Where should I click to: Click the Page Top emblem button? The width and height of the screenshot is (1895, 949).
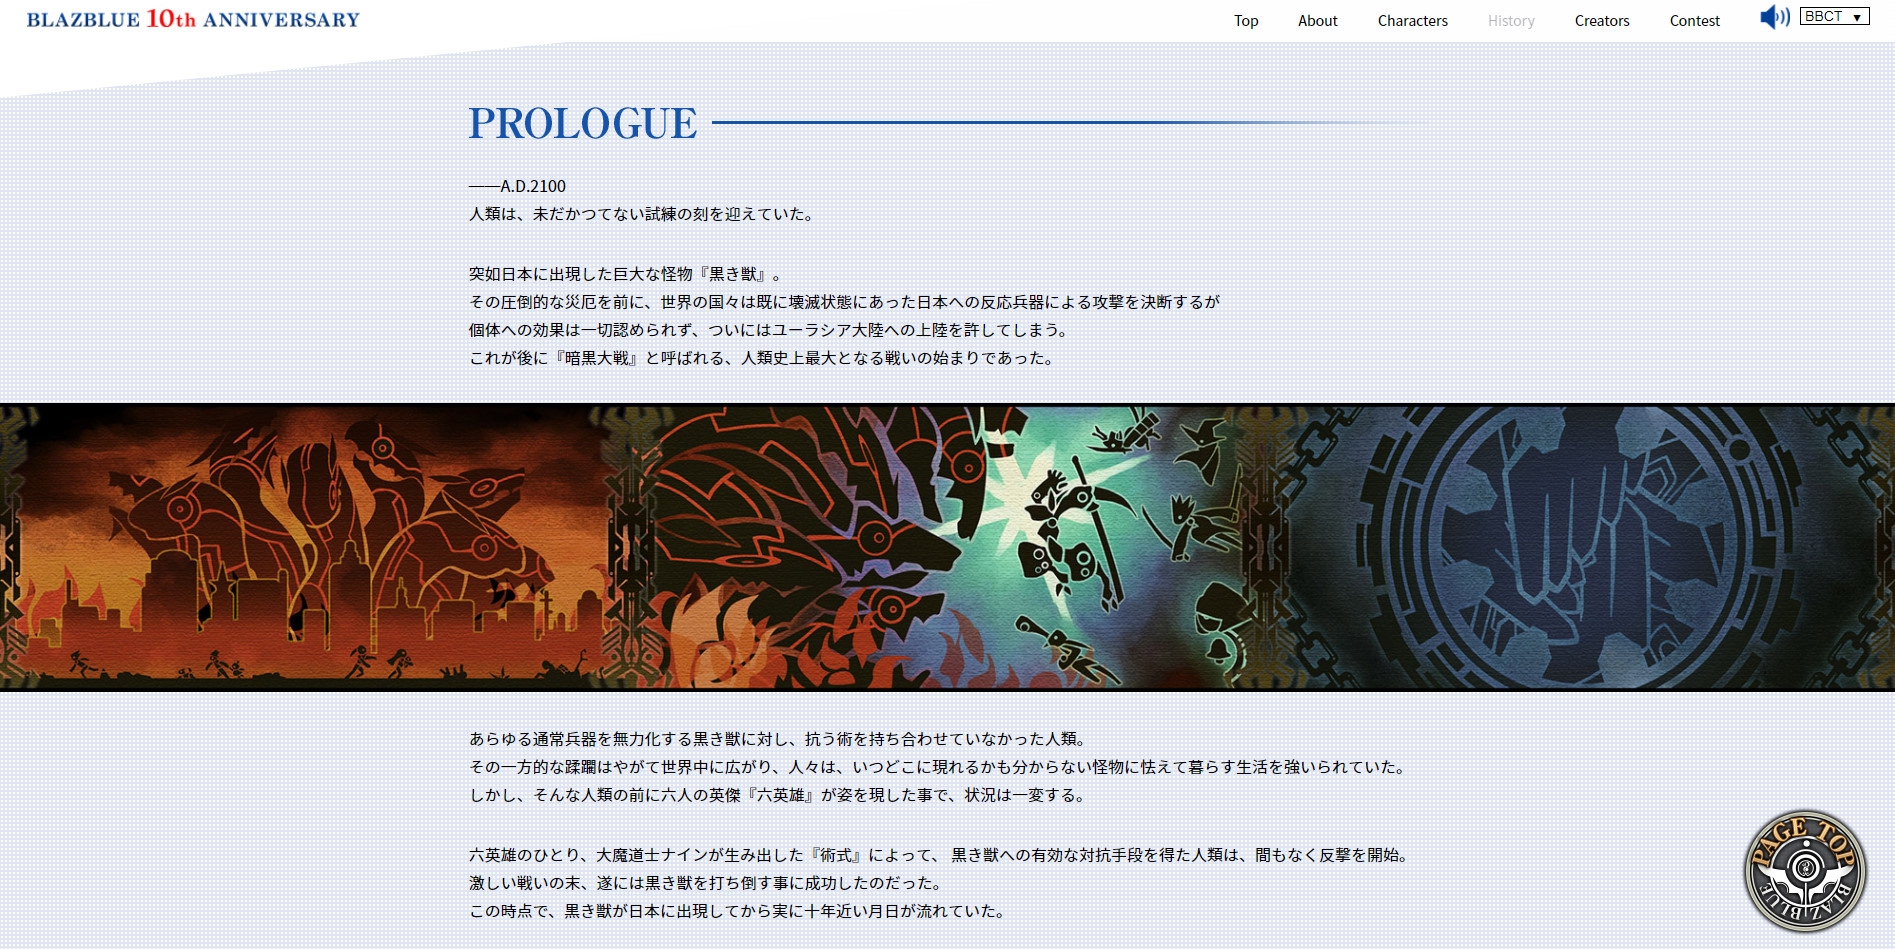click(1806, 870)
